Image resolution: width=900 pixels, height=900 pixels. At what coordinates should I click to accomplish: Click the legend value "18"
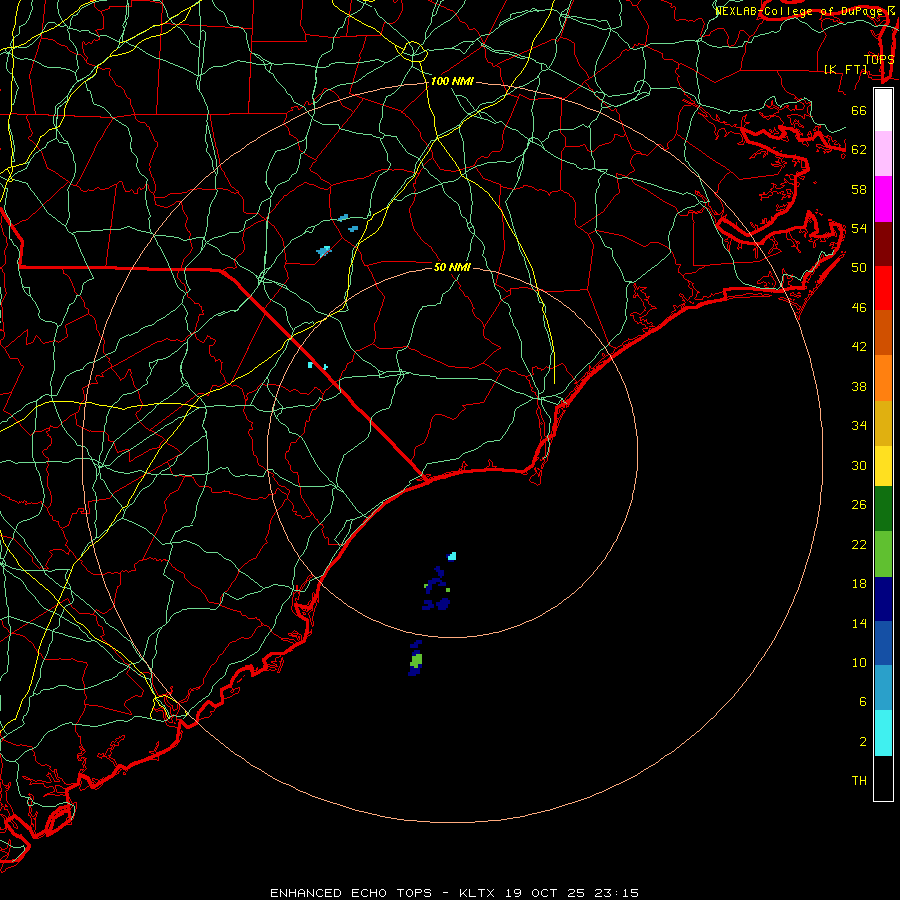click(859, 584)
